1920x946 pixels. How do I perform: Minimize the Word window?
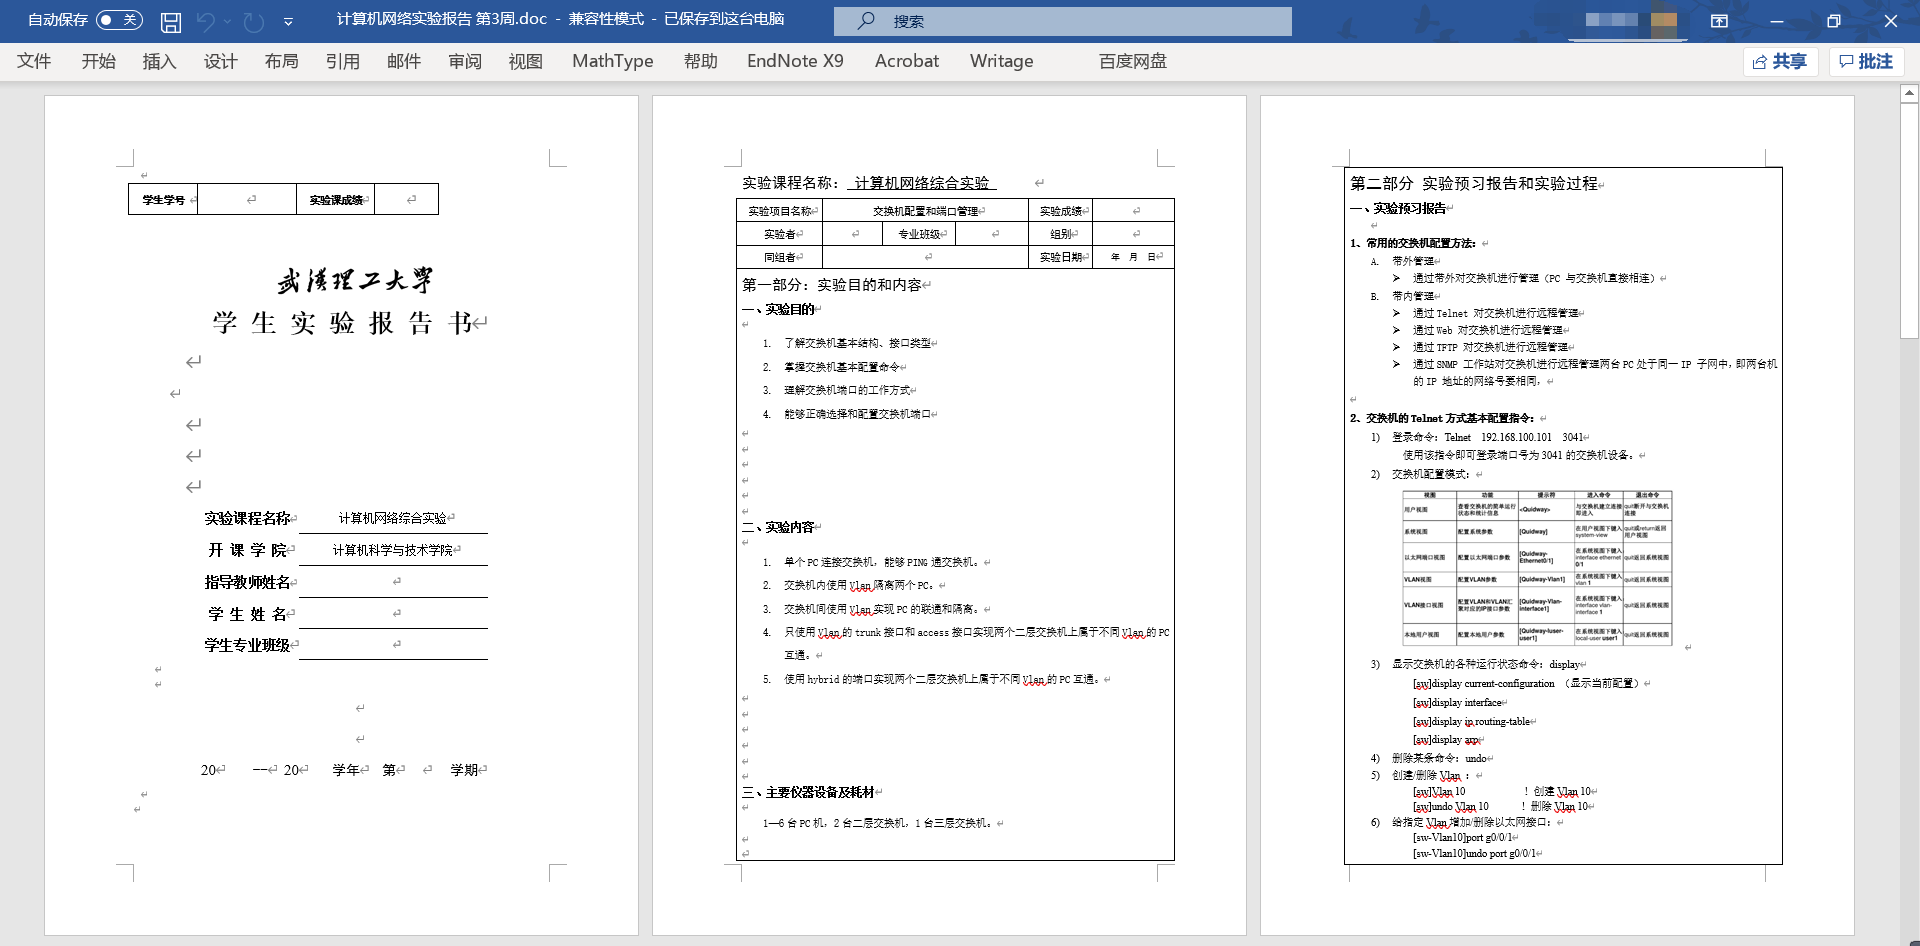[x=1776, y=21]
